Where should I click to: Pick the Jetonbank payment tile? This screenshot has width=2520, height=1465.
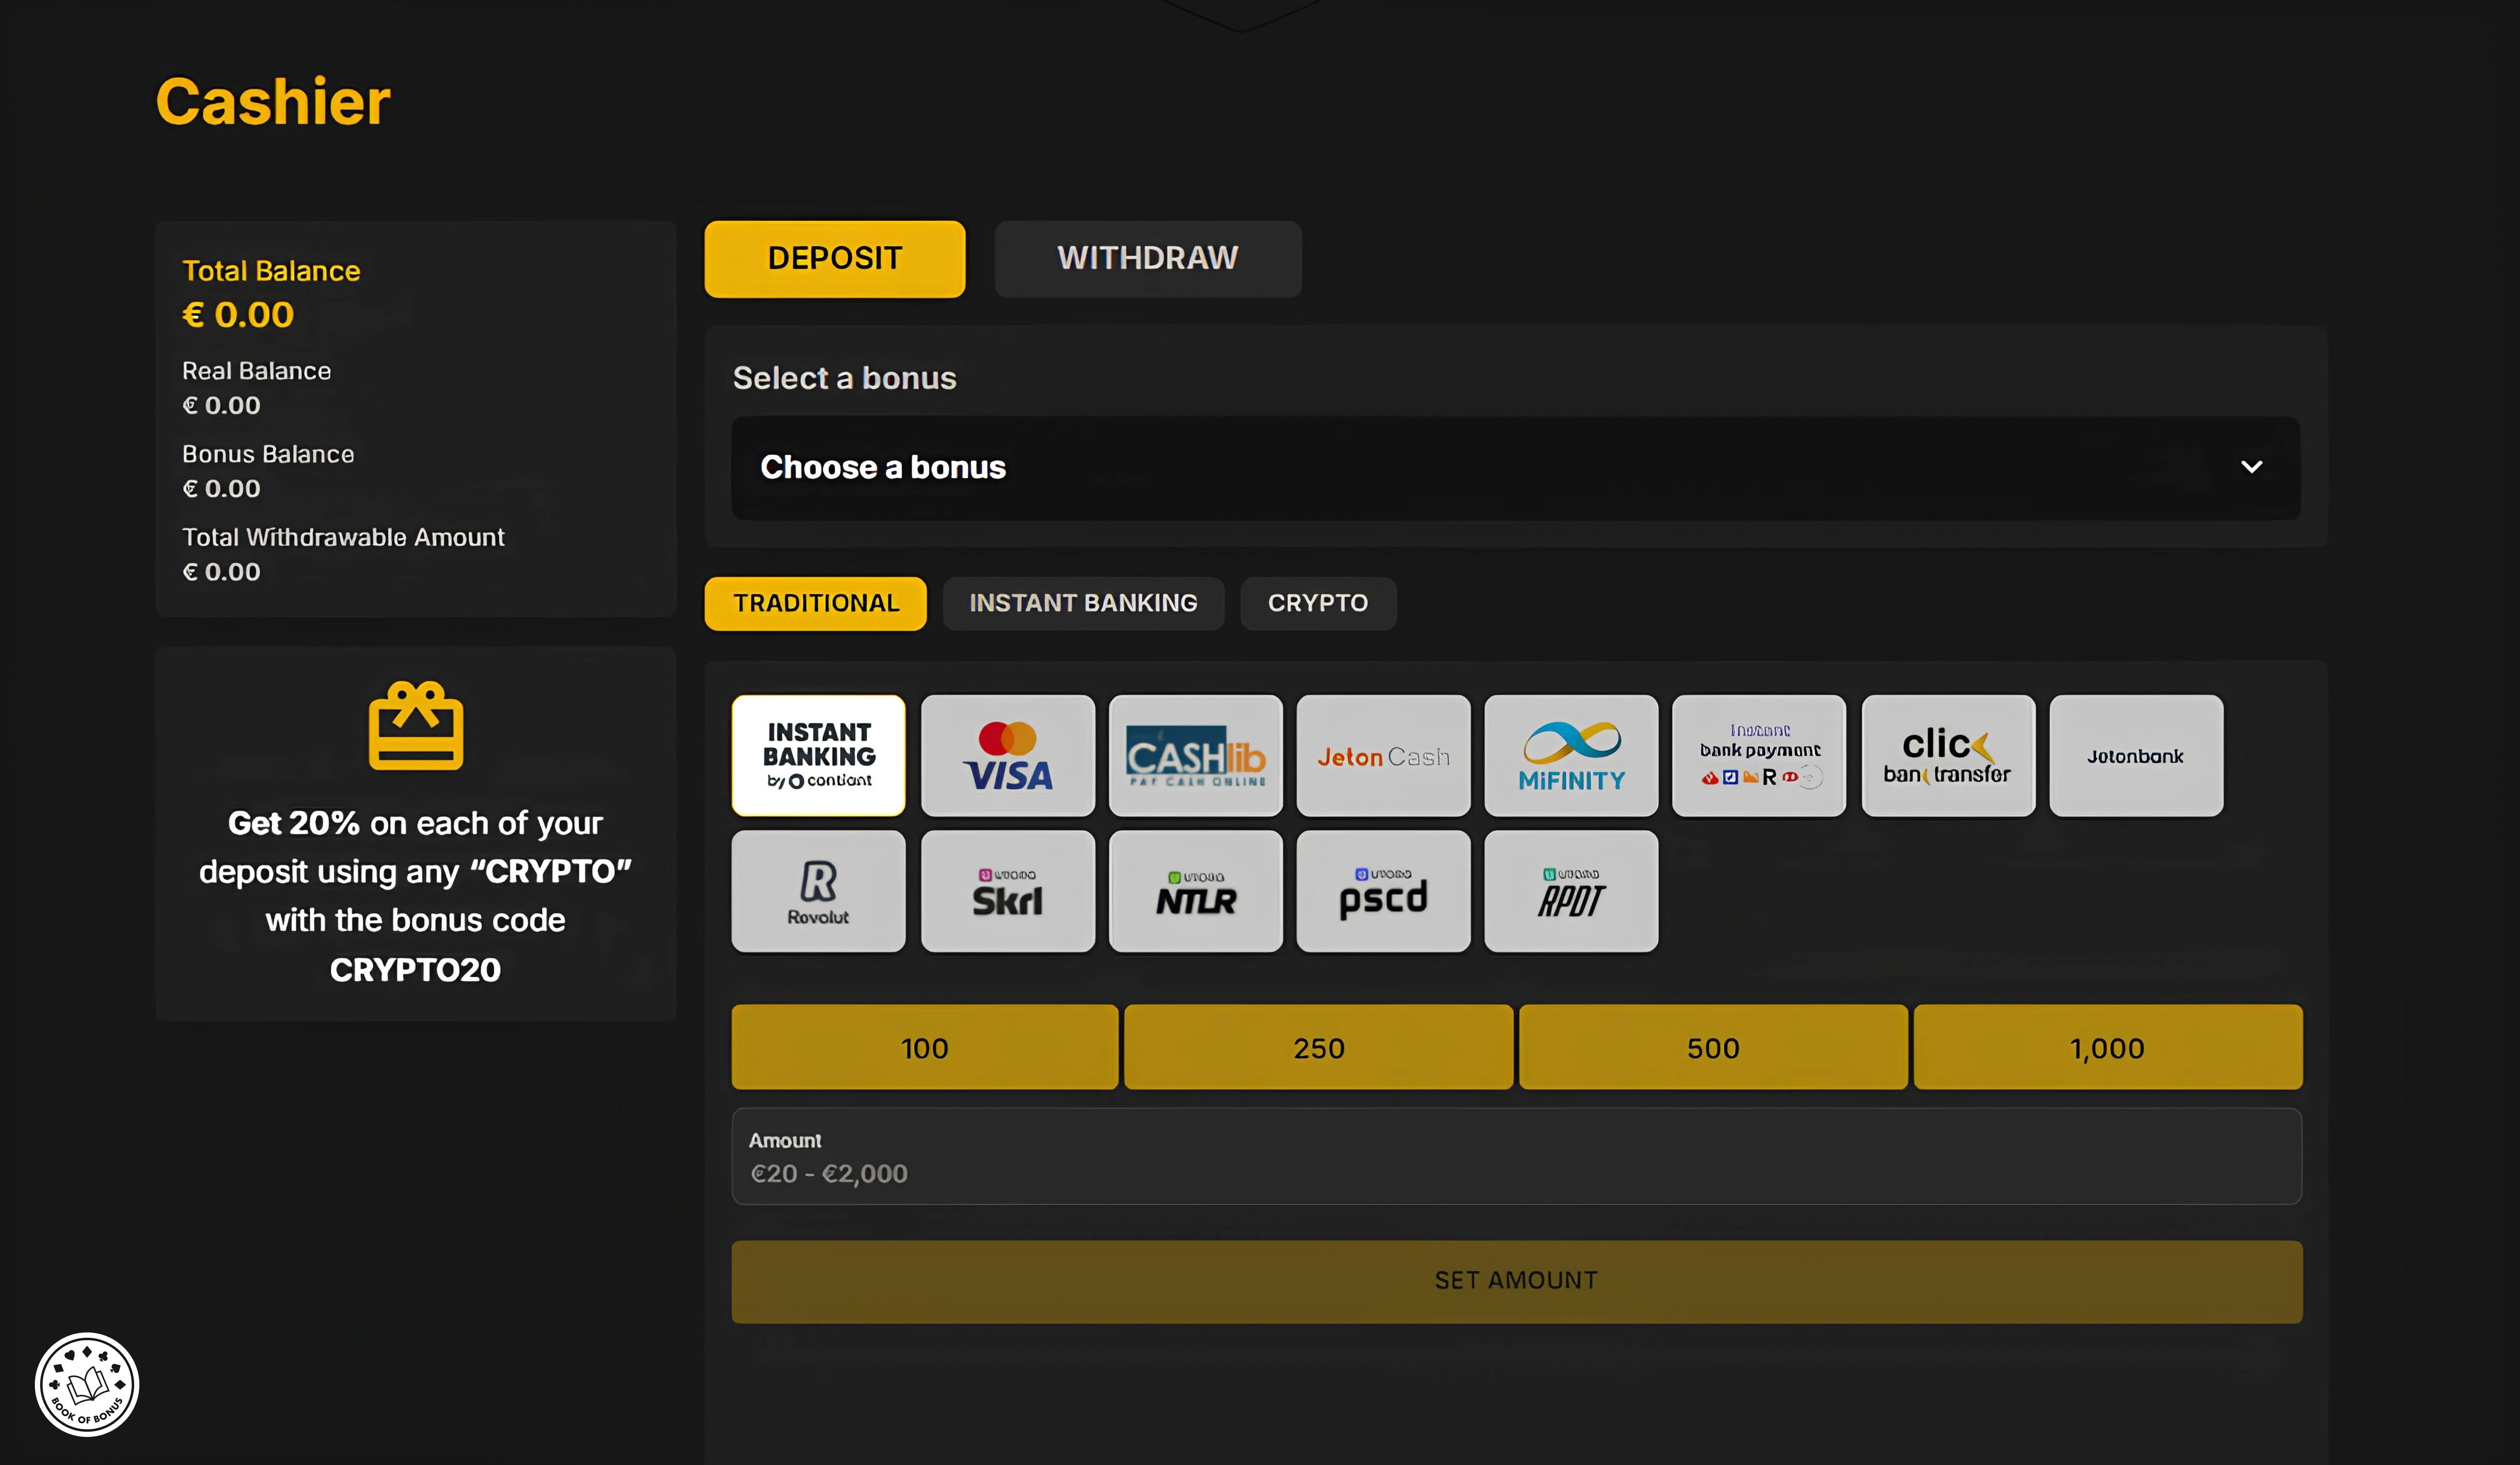[2136, 755]
